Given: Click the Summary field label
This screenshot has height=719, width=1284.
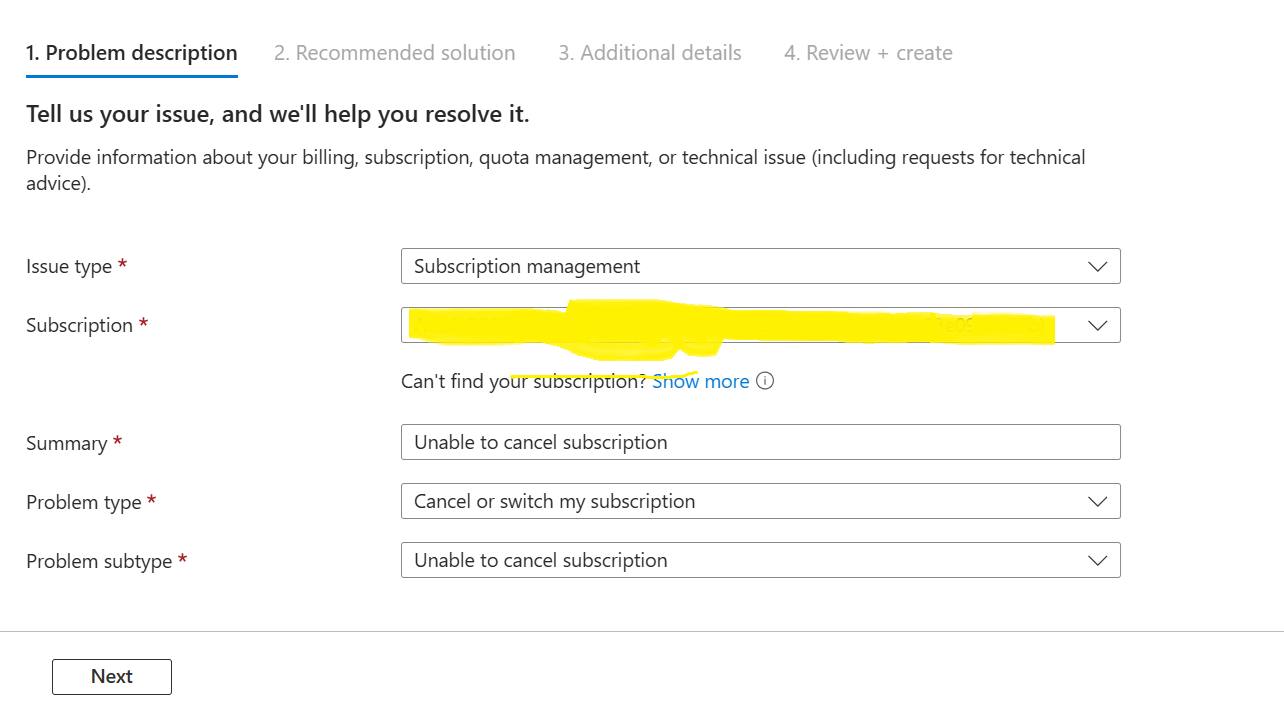Looking at the screenshot, I should [74, 444].
